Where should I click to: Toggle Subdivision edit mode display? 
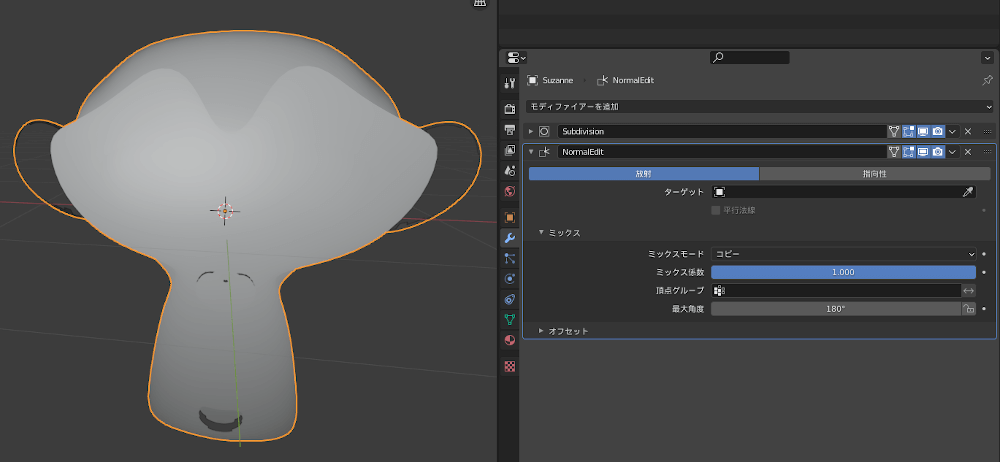point(908,131)
